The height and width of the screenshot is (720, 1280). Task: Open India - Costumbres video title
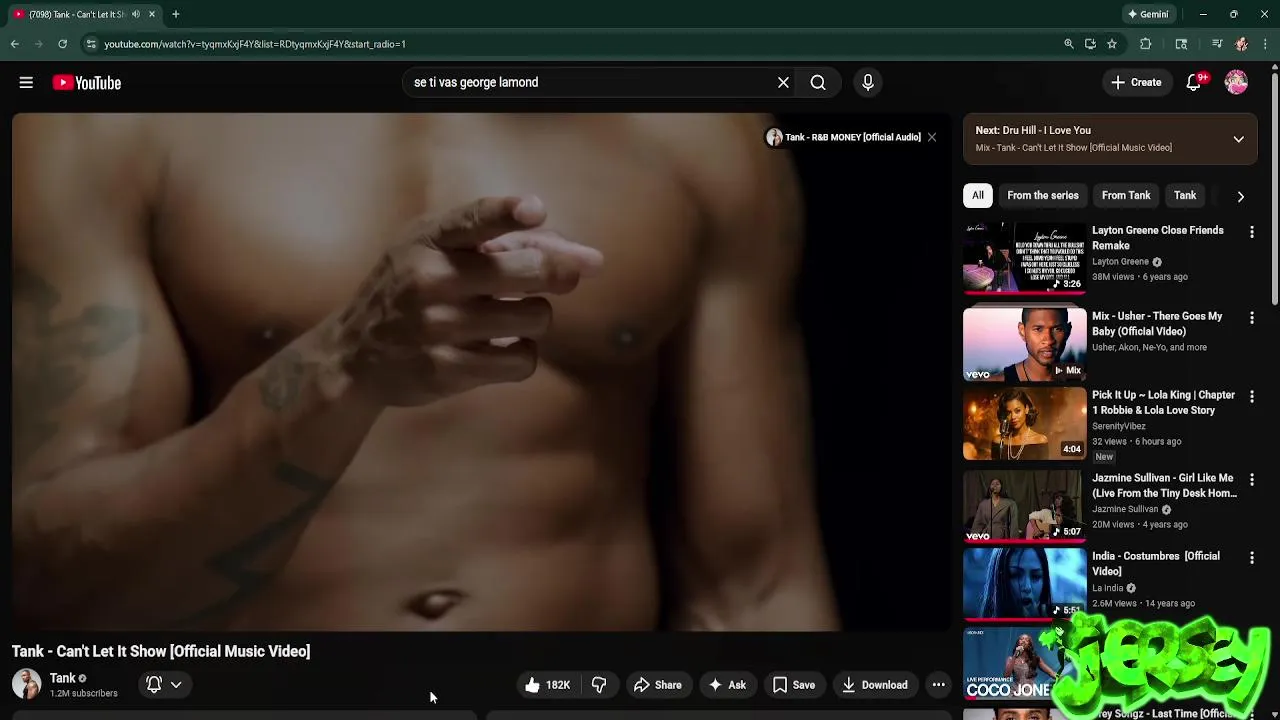1156,563
